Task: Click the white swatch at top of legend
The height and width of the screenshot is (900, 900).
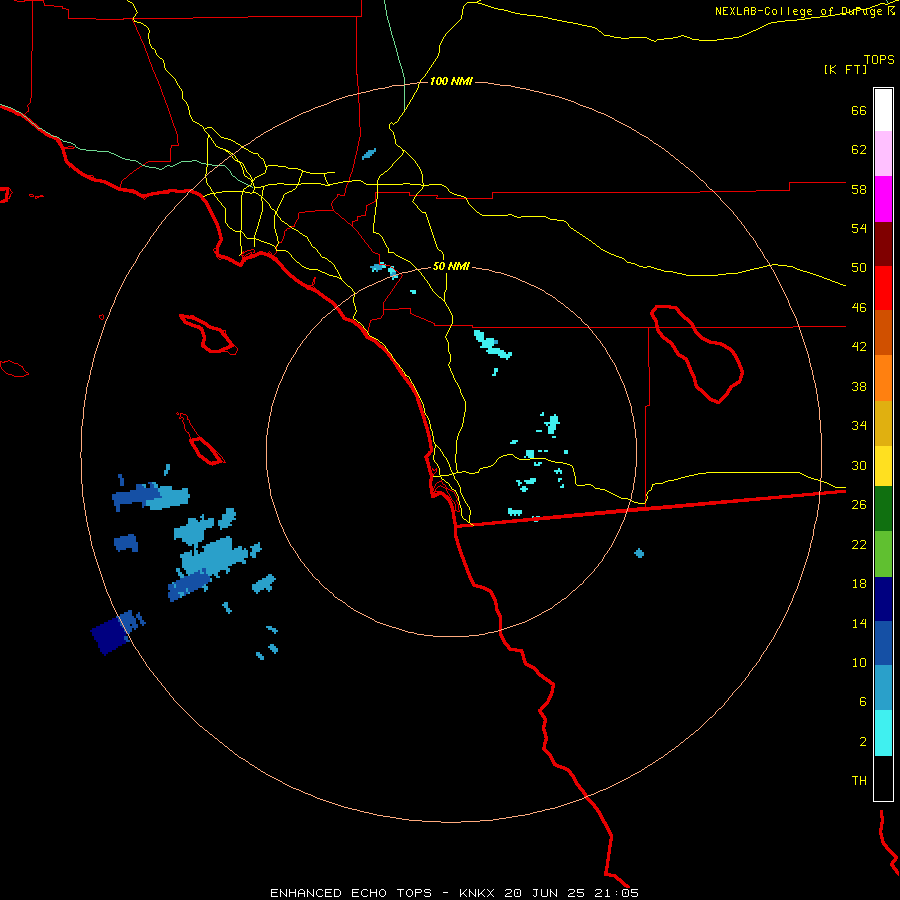Action: [x=883, y=110]
